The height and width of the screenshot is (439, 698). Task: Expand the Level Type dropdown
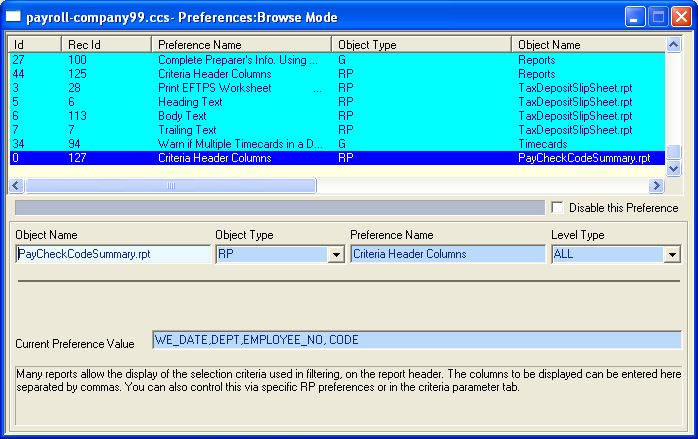tap(671, 255)
